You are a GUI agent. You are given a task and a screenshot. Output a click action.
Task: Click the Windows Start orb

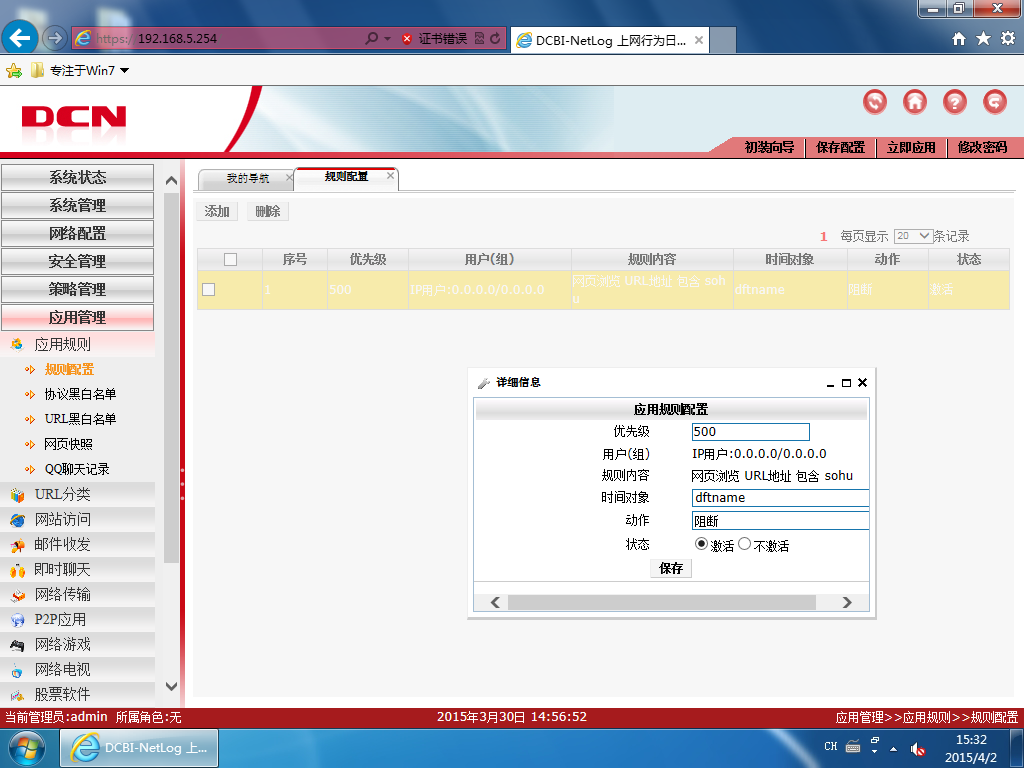(x=27, y=748)
